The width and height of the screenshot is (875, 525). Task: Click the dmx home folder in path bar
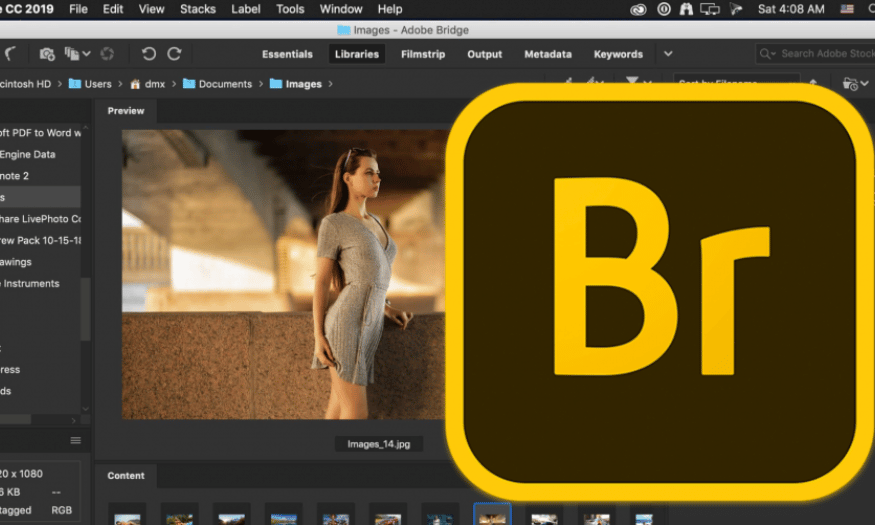click(155, 84)
